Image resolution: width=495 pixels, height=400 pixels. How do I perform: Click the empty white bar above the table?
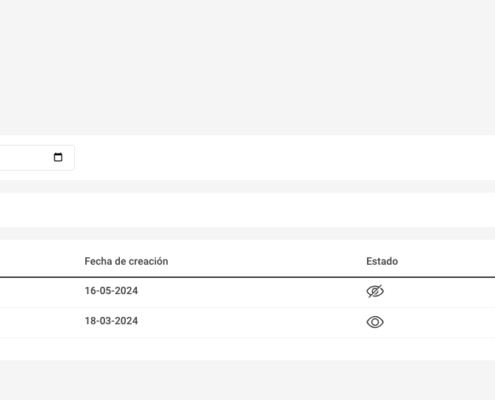[247, 210]
